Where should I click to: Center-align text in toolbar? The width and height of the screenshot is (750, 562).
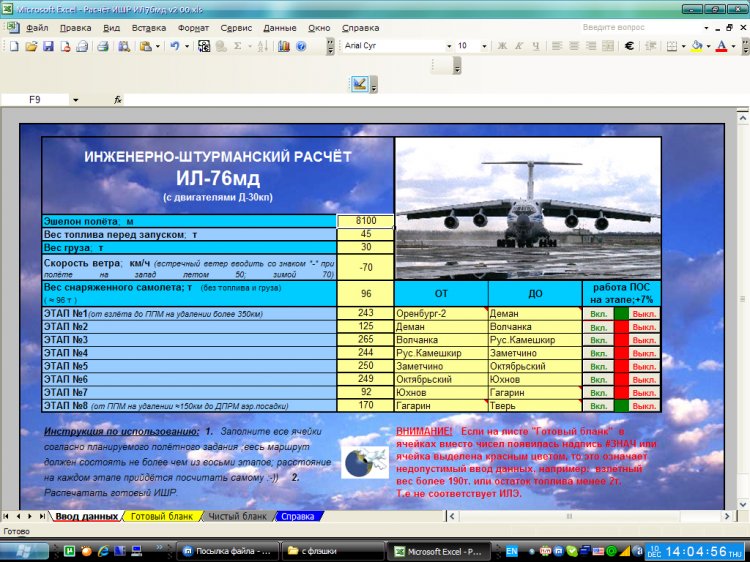574,46
